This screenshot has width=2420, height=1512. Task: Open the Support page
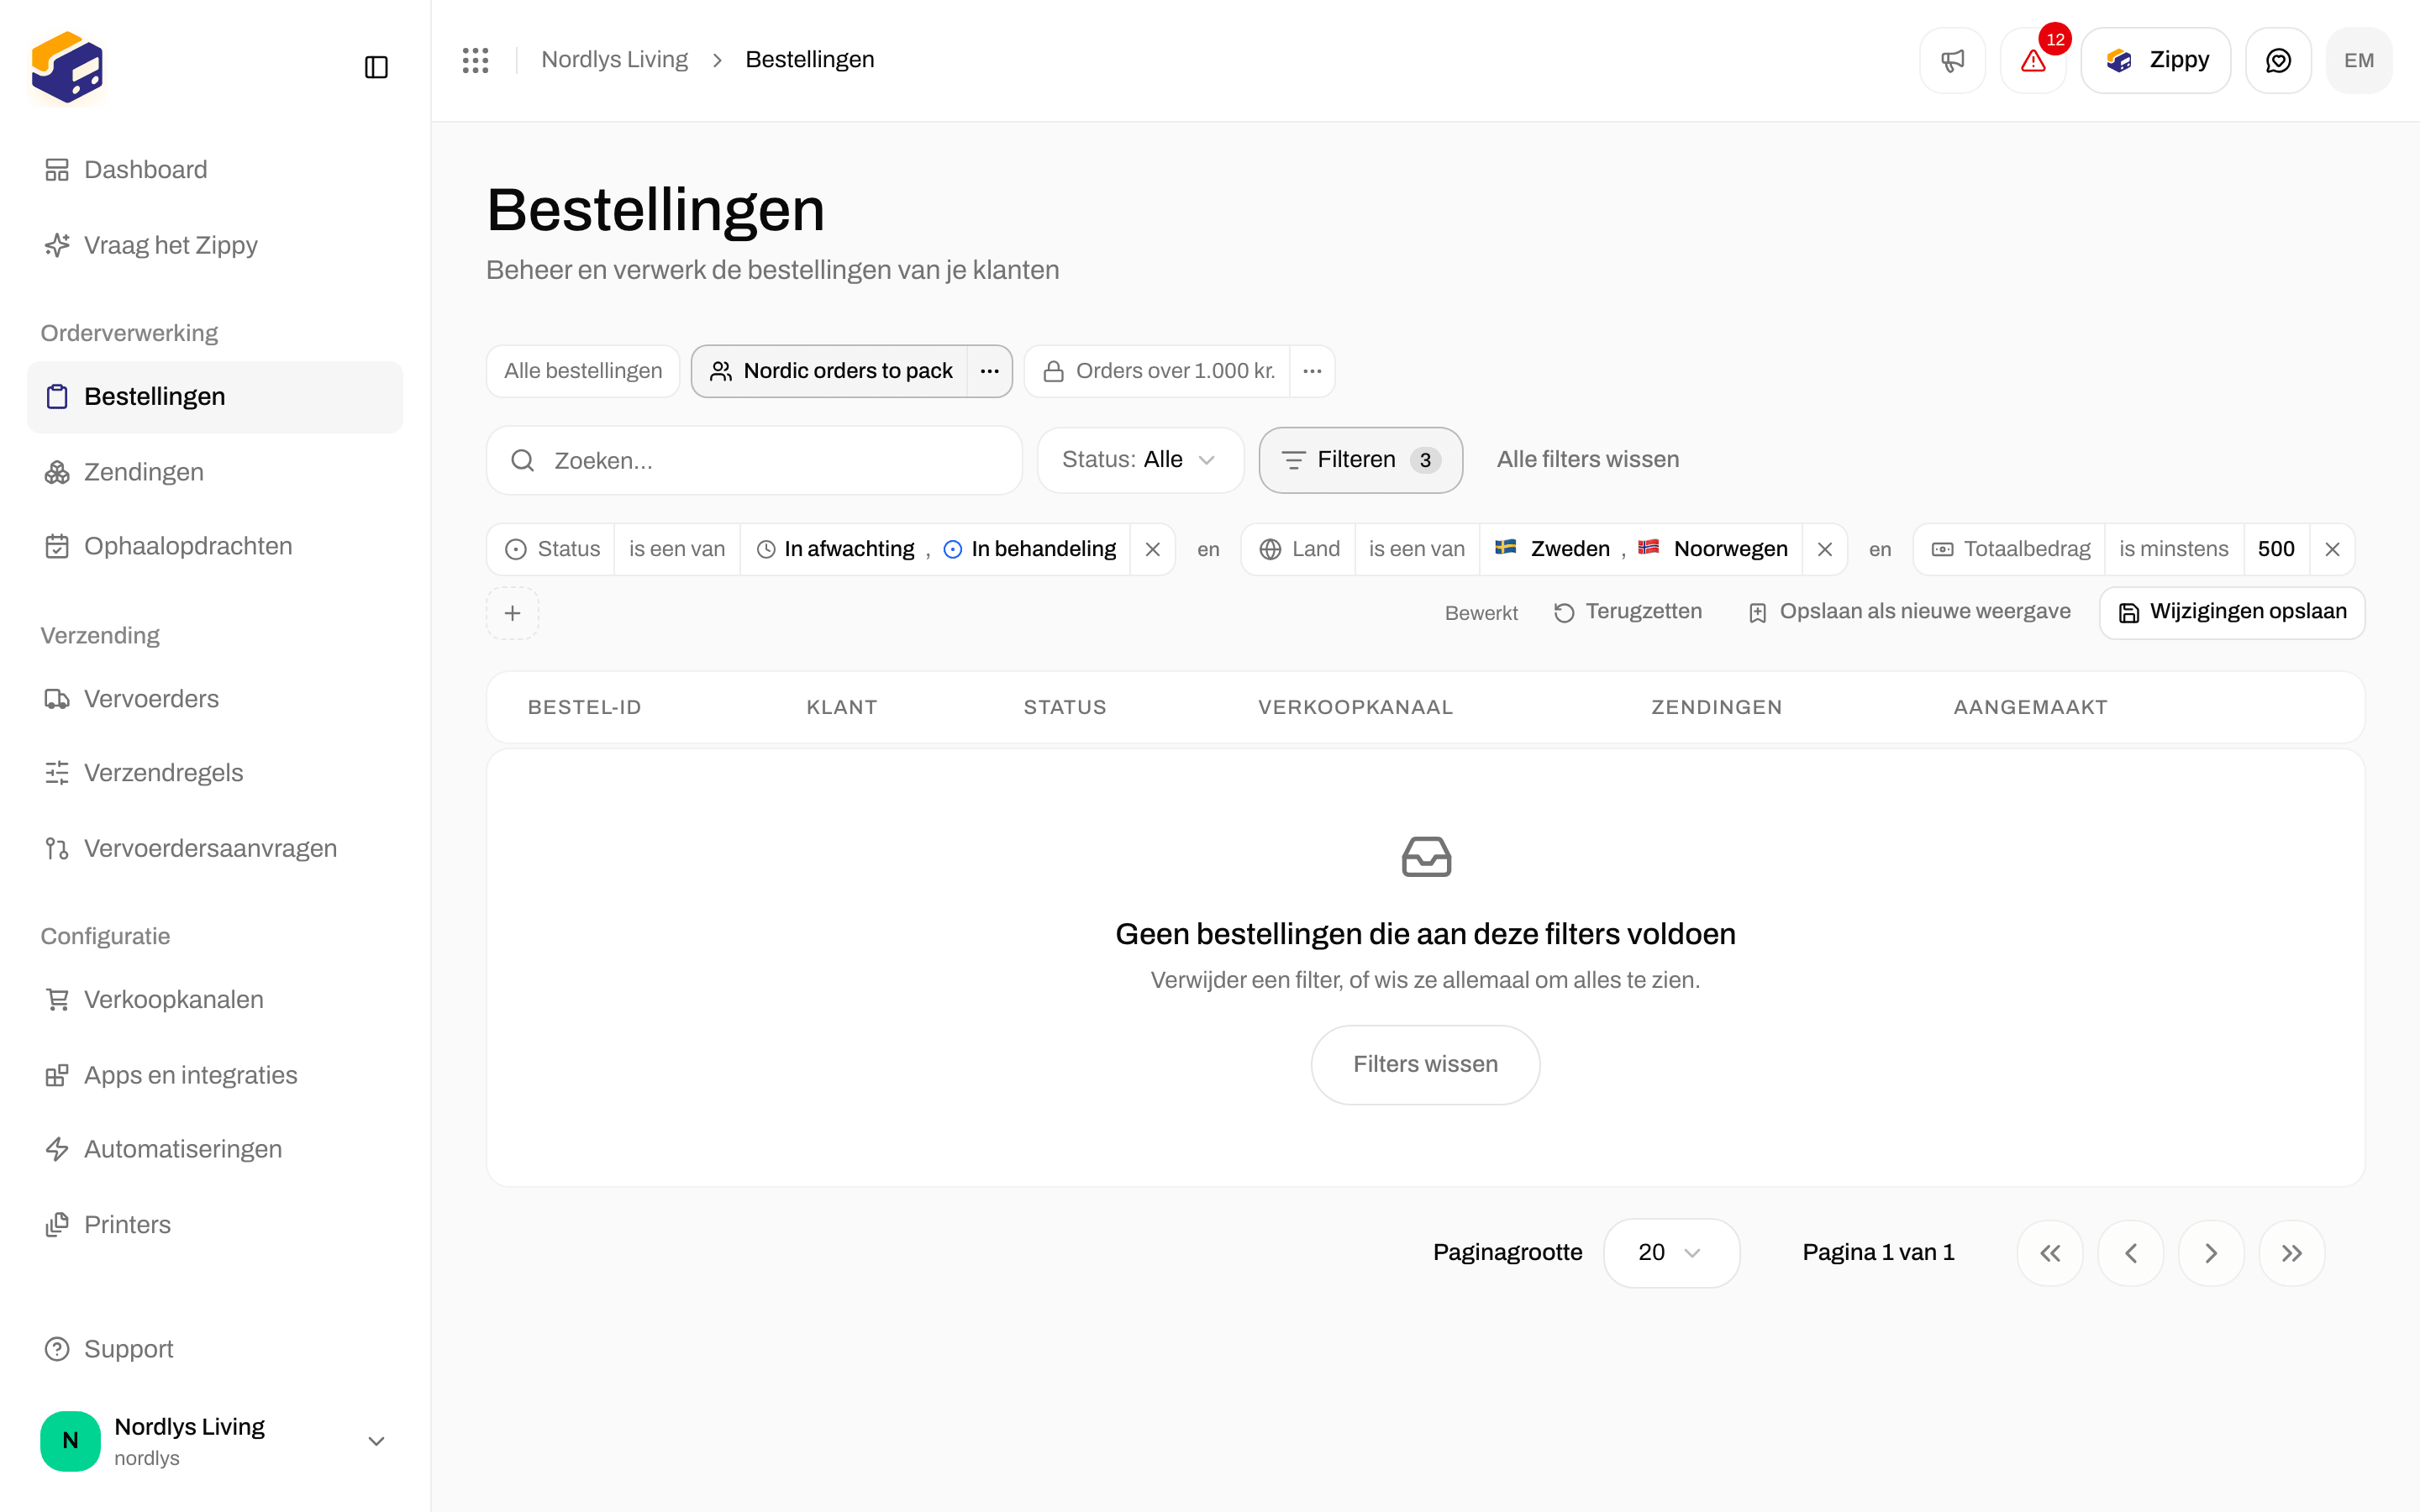coord(215,1349)
